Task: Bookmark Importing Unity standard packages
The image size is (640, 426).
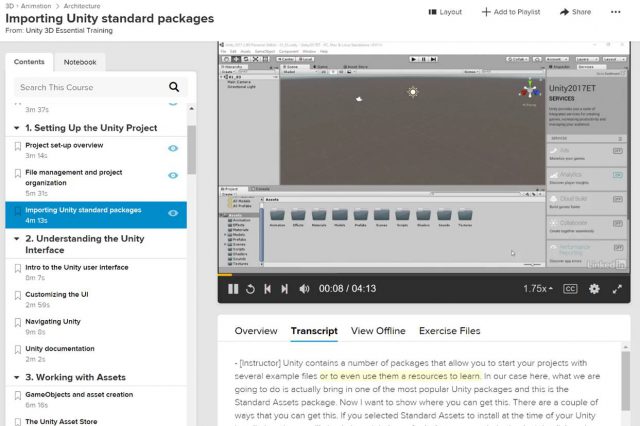Action: 18,211
